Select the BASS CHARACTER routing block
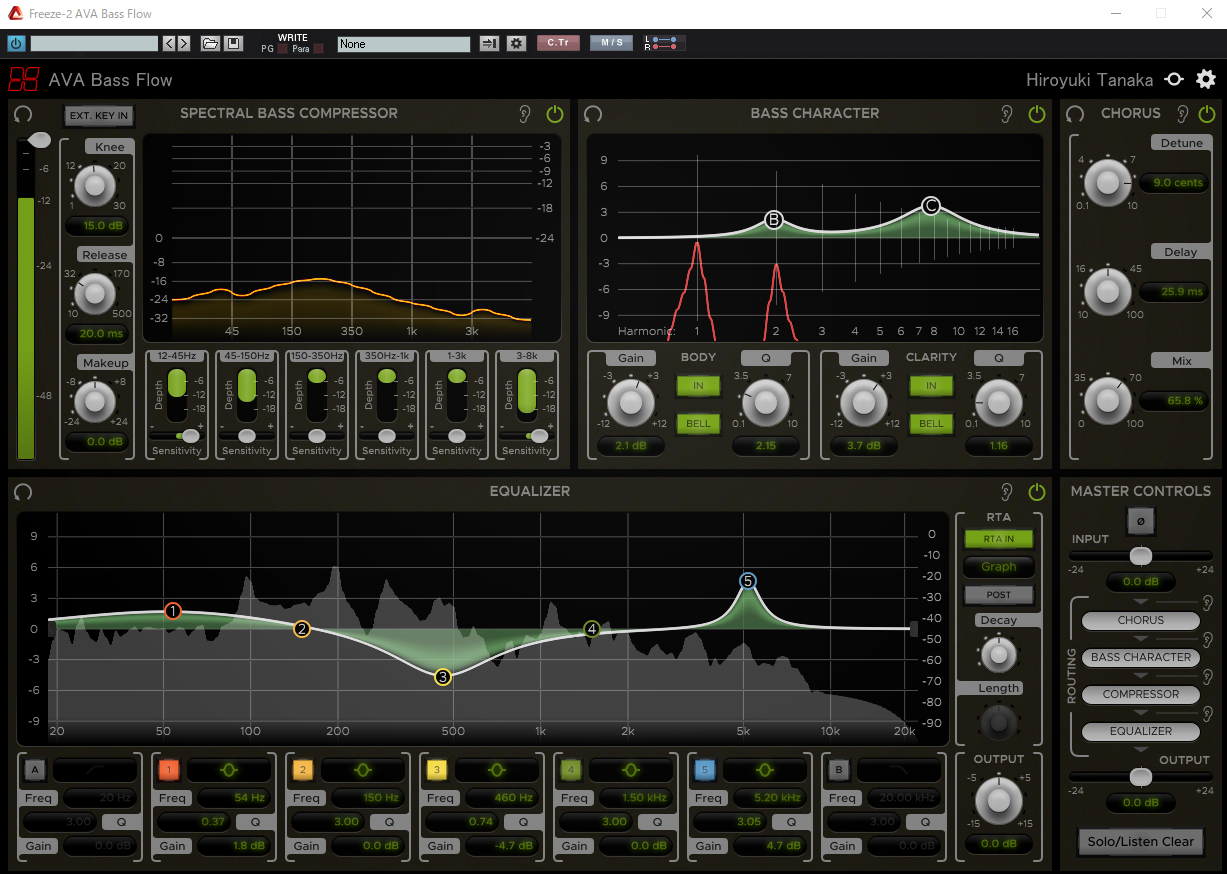 (1140, 657)
